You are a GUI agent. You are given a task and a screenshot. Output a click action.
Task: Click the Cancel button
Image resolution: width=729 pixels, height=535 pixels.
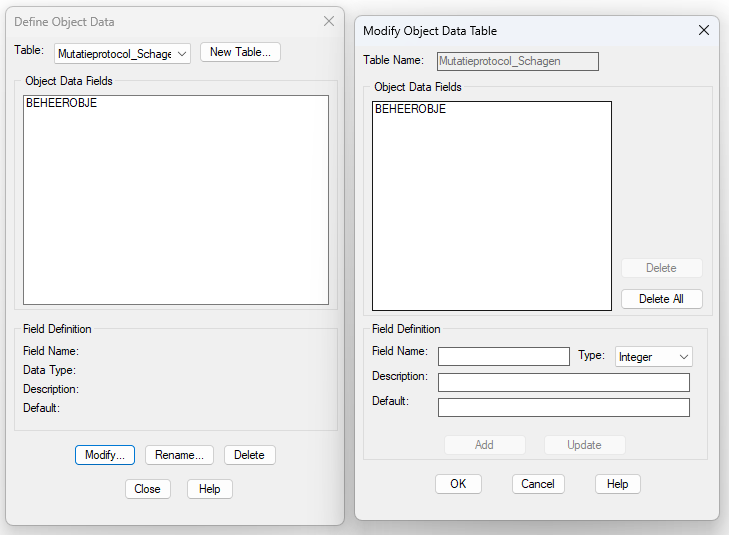click(x=538, y=484)
